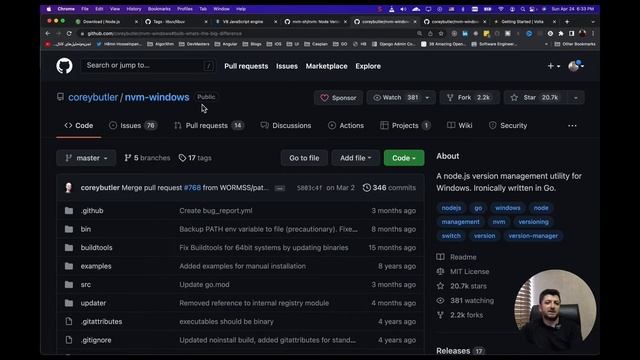Select the Code tab

click(78, 125)
